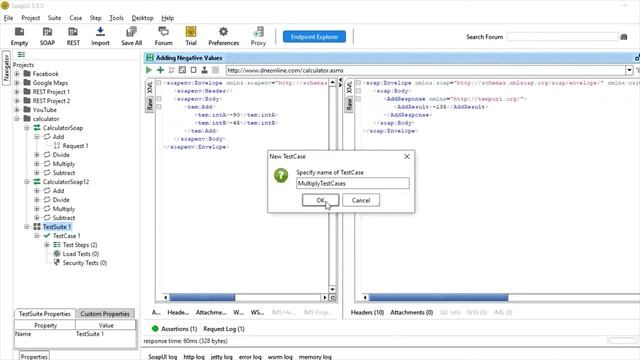640x360 pixels.
Task: Switch to Custom Properties tab
Action: point(105,313)
